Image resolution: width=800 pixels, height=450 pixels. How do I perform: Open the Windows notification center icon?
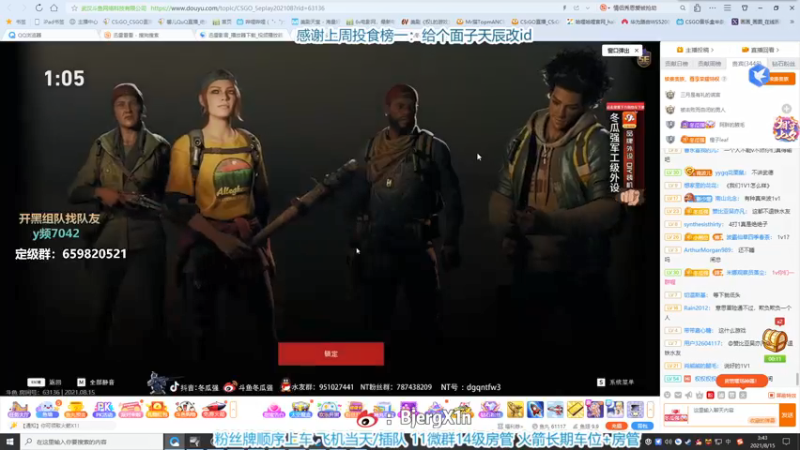pyautogui.click(x=786, y=442)
